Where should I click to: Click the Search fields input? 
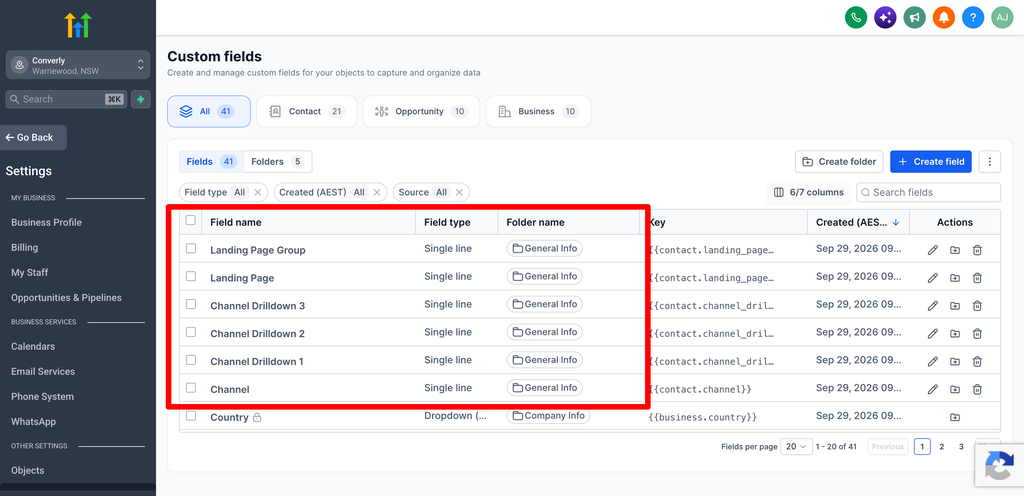coord(928,193)
